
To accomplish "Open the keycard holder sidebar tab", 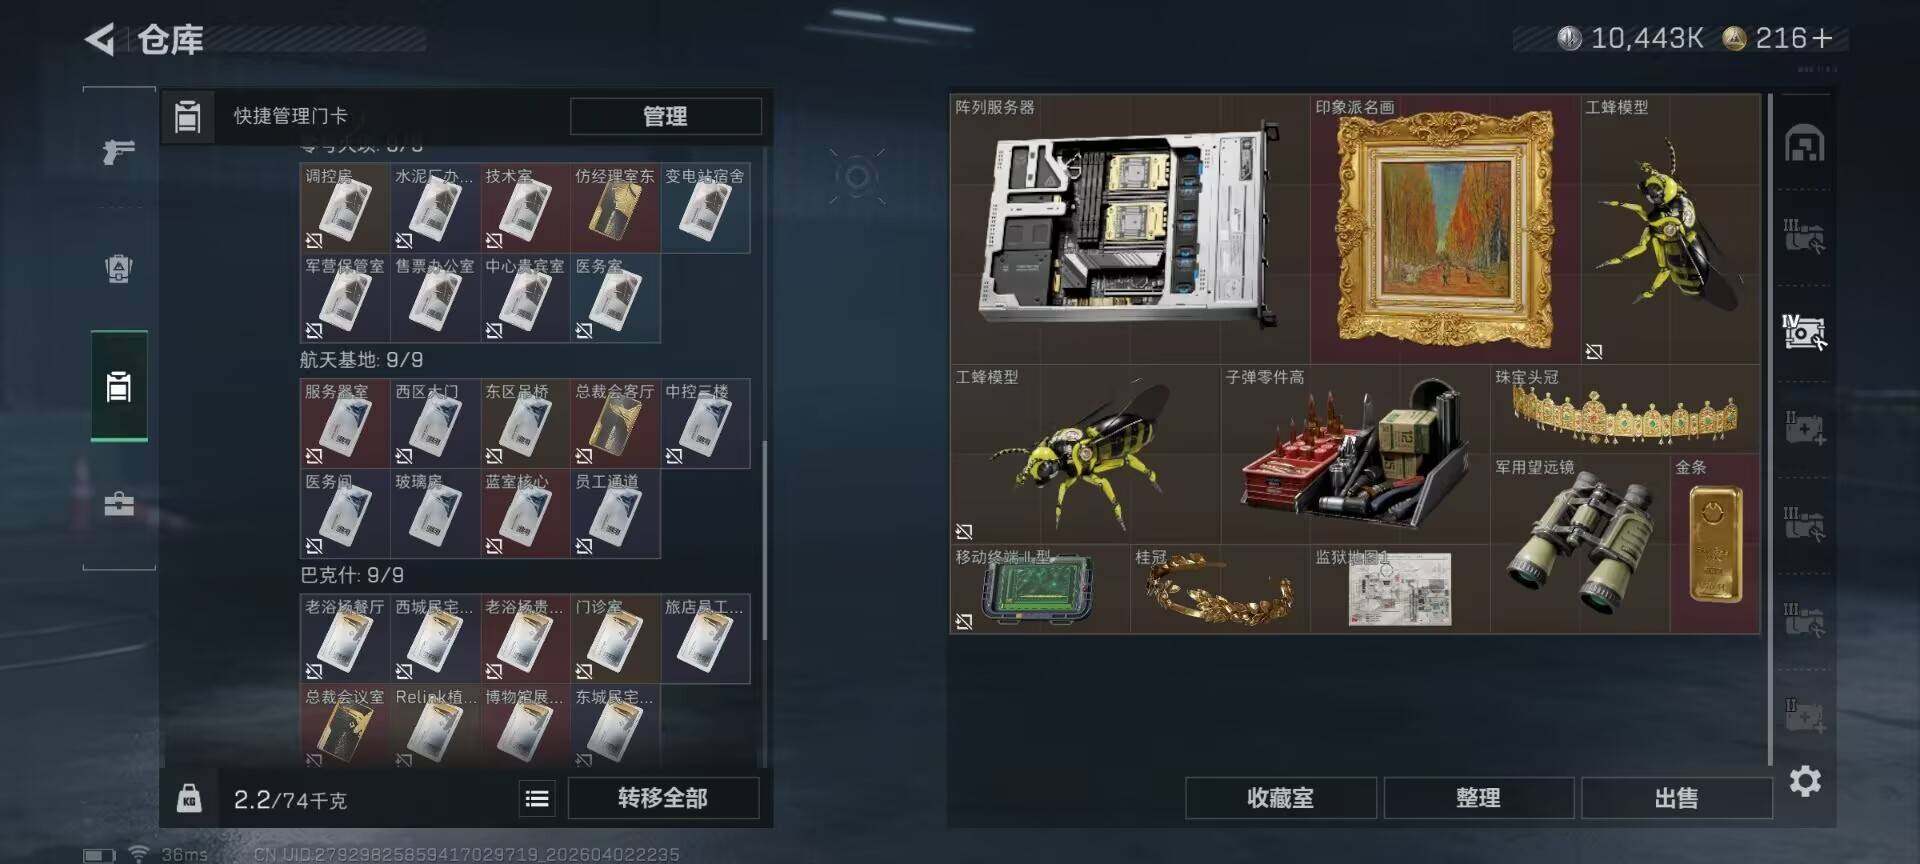I will tap(119, 386).
